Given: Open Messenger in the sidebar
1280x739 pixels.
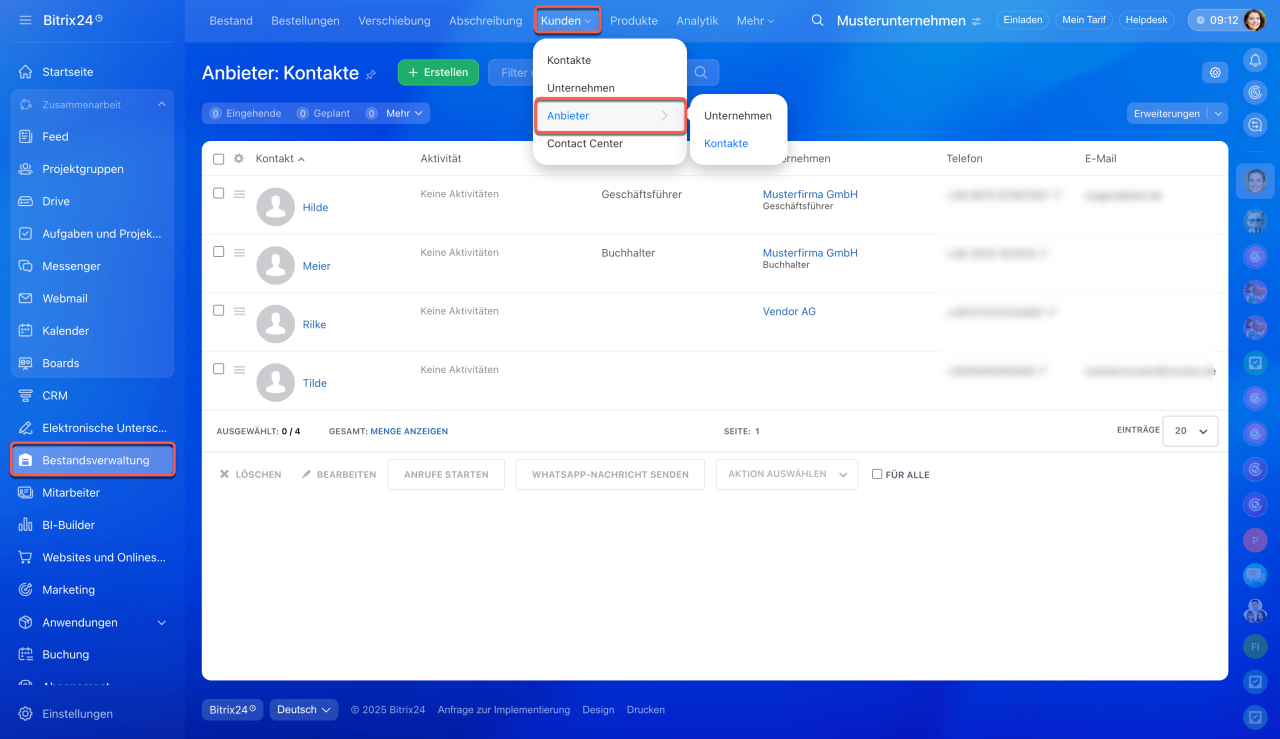Looking at the screenshot, I should [71, 266].
